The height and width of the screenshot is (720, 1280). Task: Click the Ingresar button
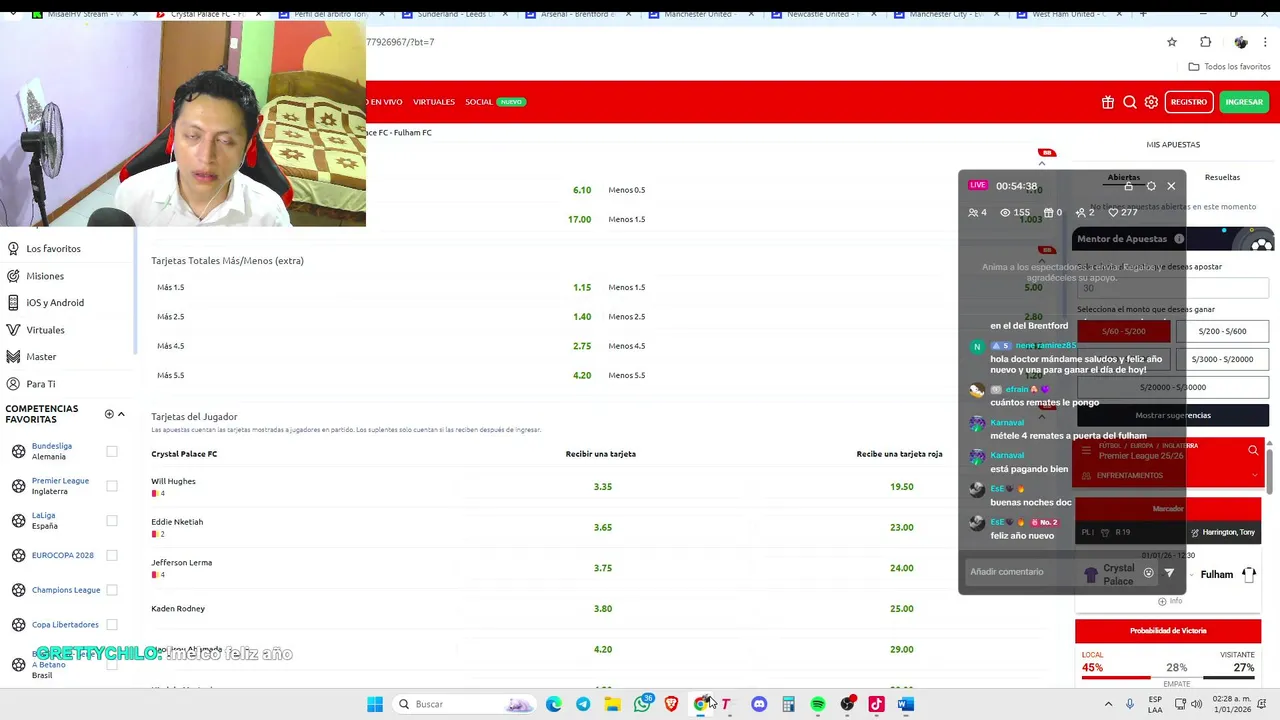click(x=1244, y=102)
